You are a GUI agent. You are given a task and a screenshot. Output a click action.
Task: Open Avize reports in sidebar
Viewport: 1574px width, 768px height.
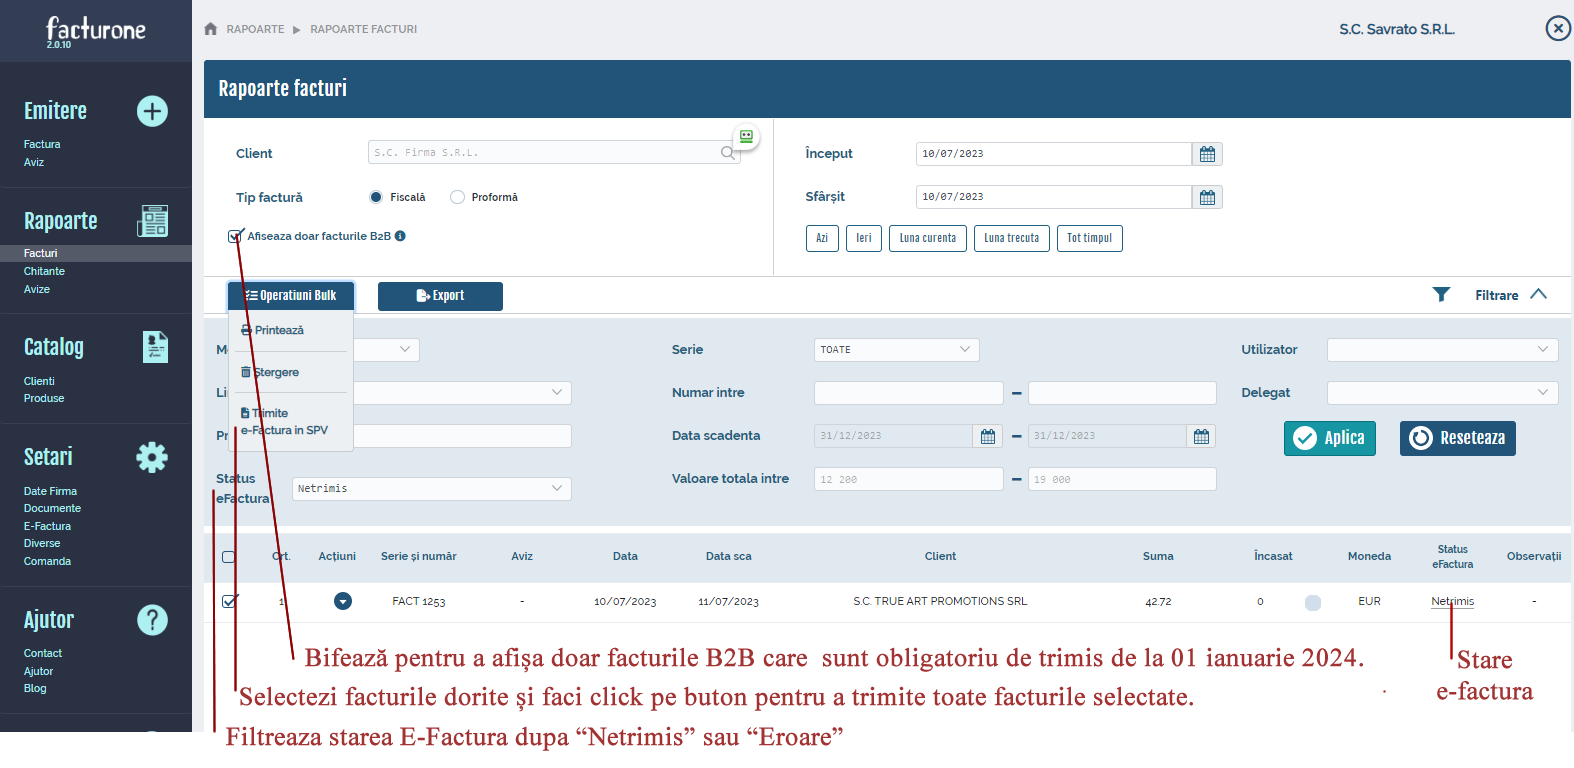coord(37,289)
